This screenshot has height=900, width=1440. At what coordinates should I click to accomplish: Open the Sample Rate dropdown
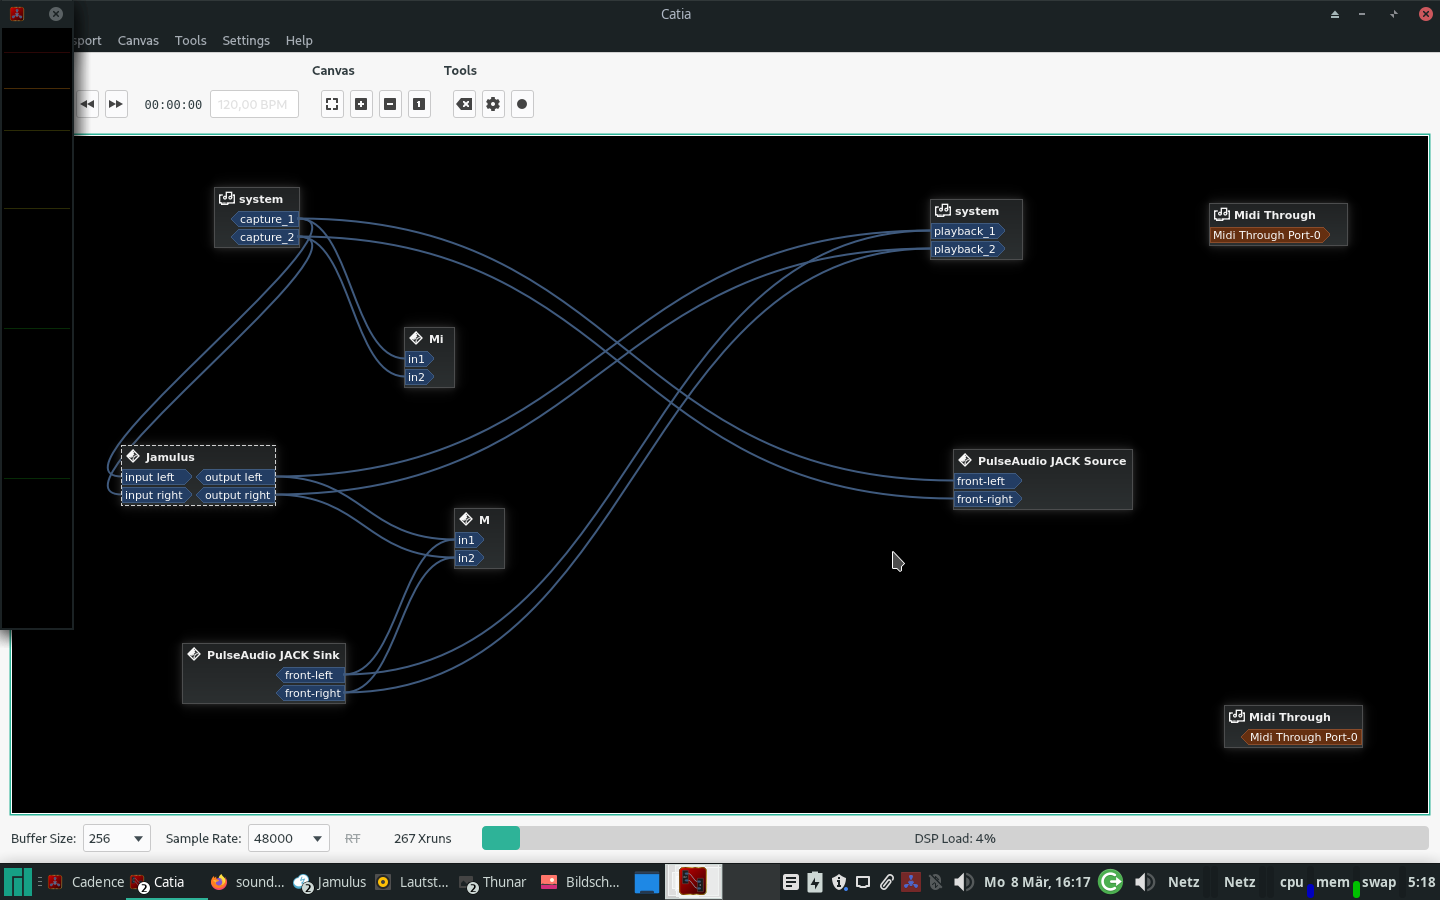(288, 838)
